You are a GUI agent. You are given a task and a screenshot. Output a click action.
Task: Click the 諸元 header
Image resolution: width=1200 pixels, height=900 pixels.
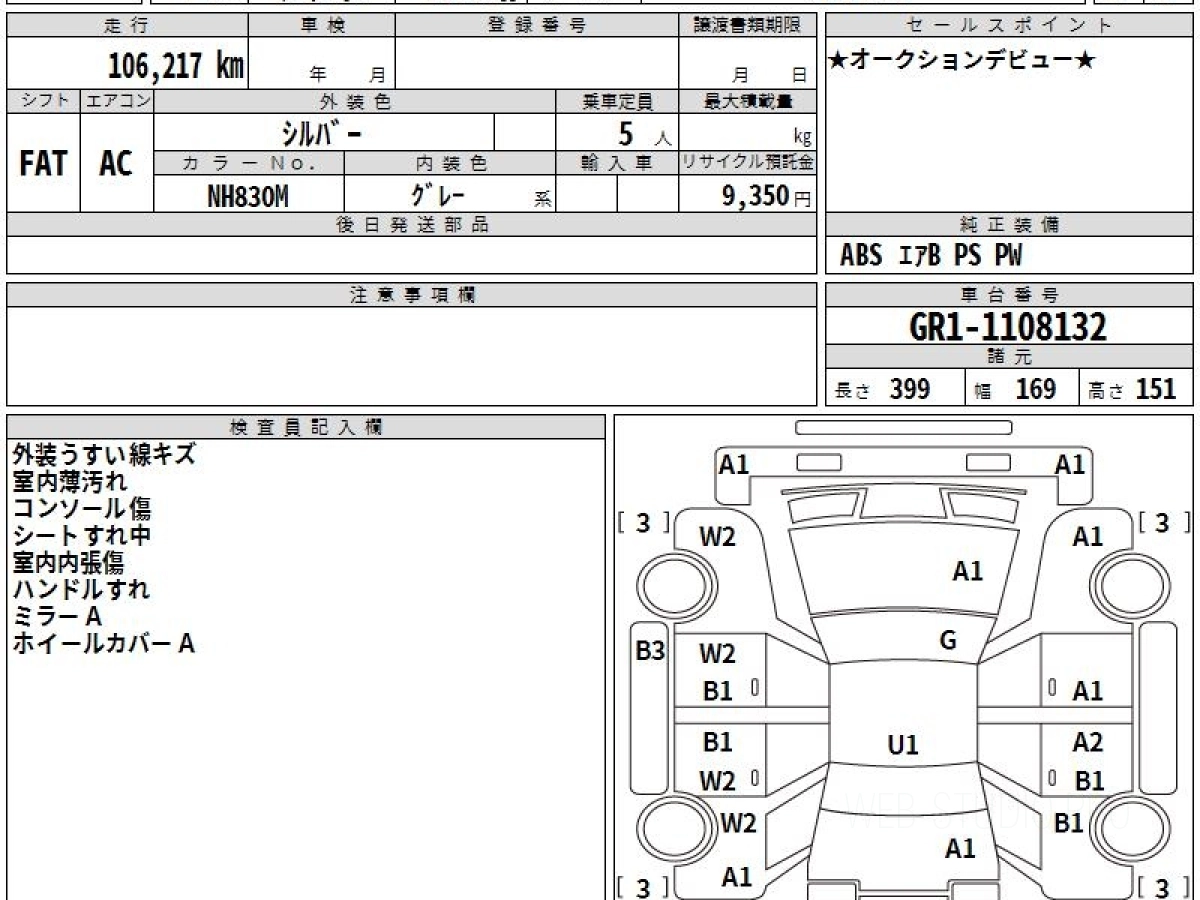point(1010,357)
